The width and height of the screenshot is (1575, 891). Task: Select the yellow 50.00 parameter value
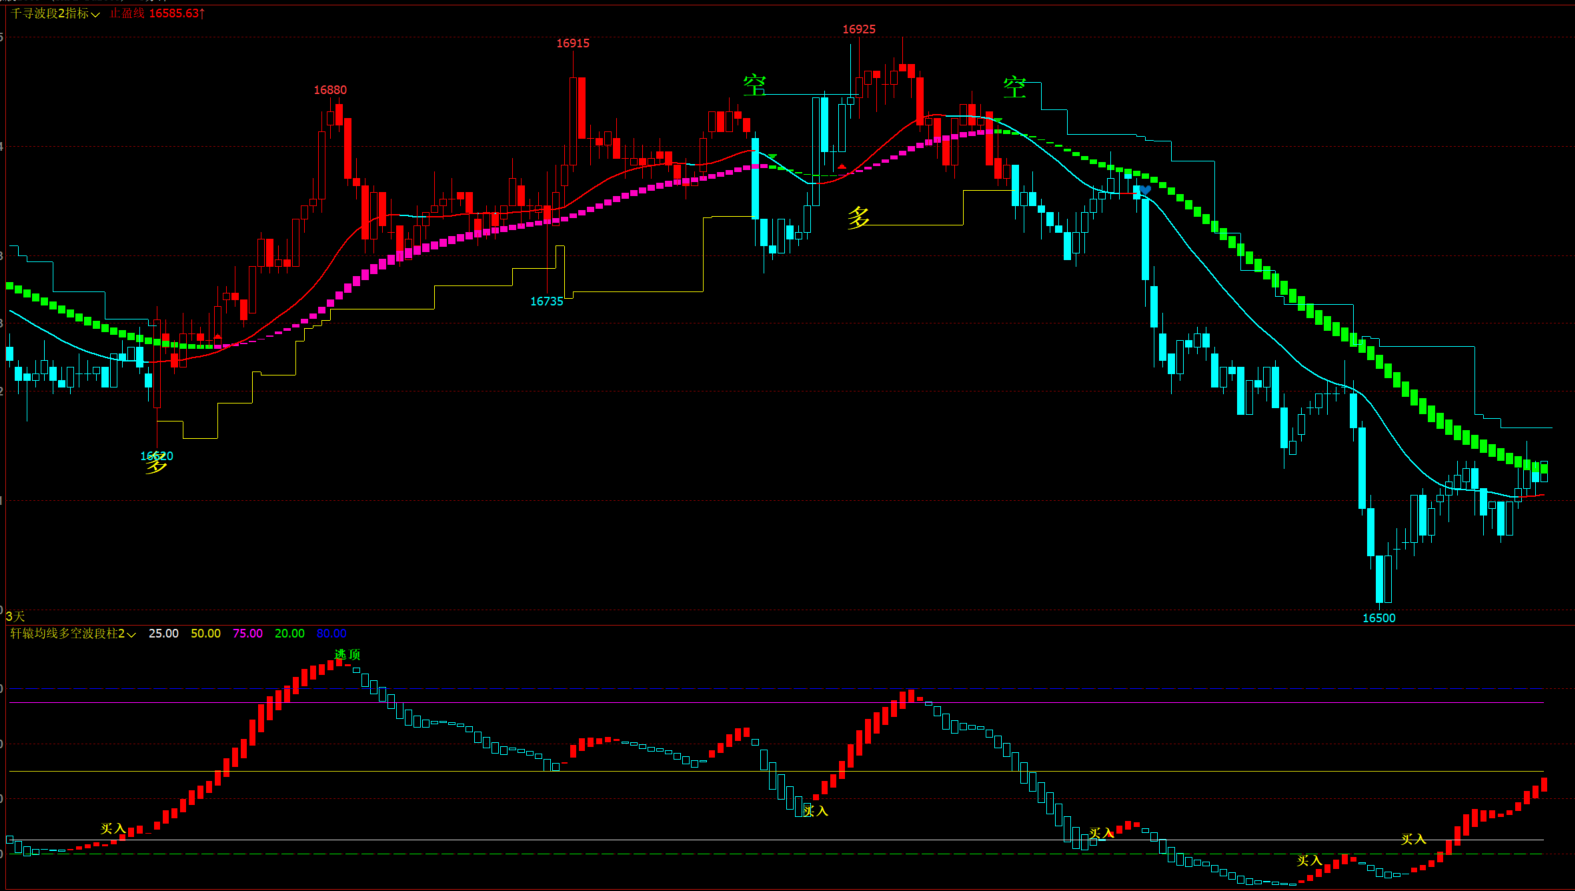click(205, 634)
